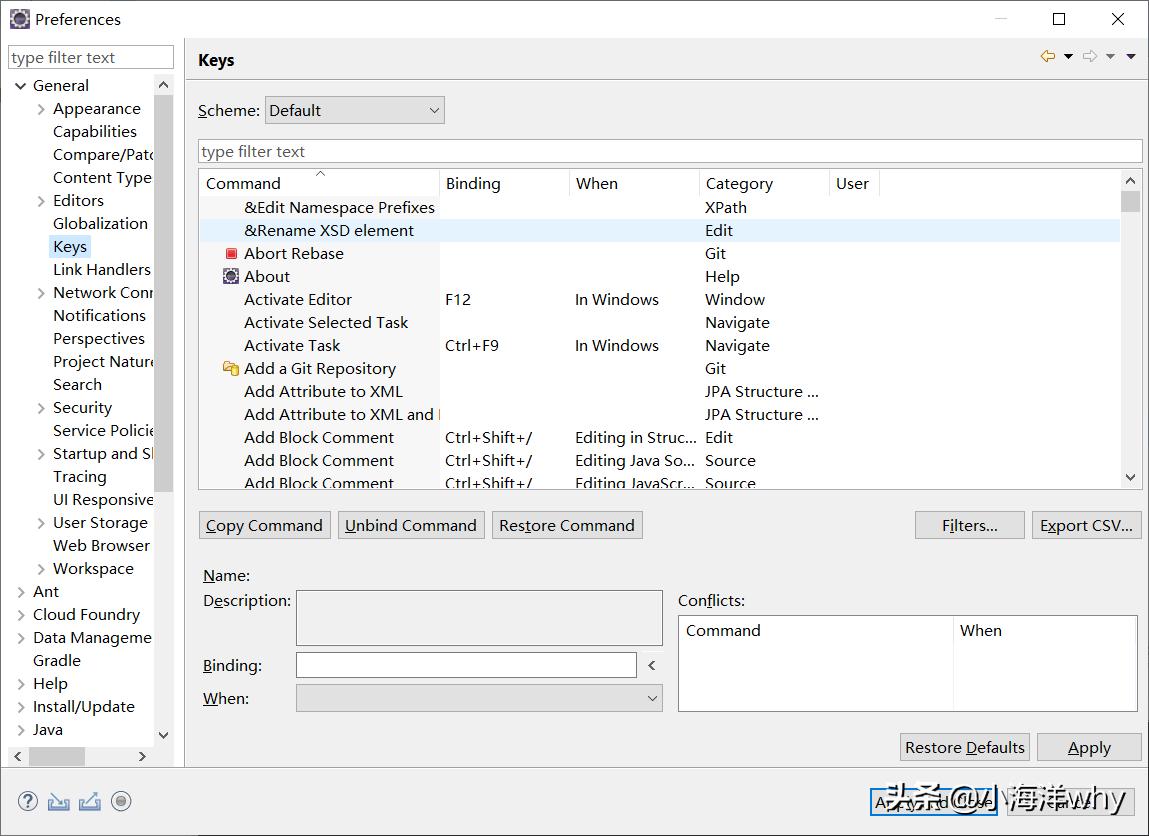This screenshot has height=836, width=1149.
Task: Click the Restore Defaults button
Action: click(x=964, y=748)
